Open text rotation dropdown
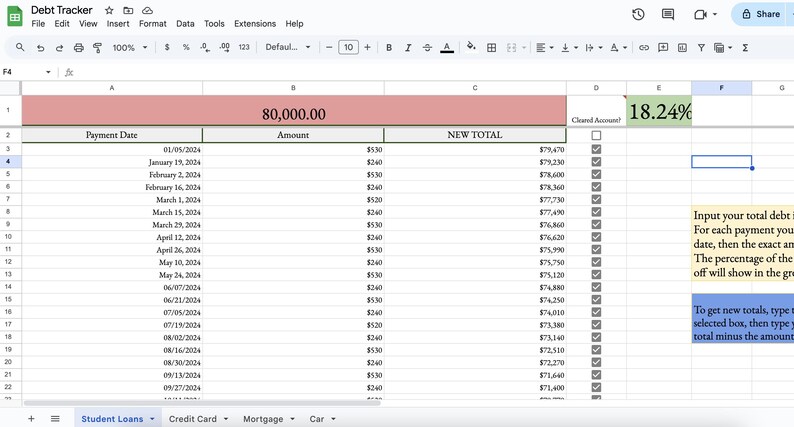The height and width of the screenshot is (427, 794). (618, 48)
